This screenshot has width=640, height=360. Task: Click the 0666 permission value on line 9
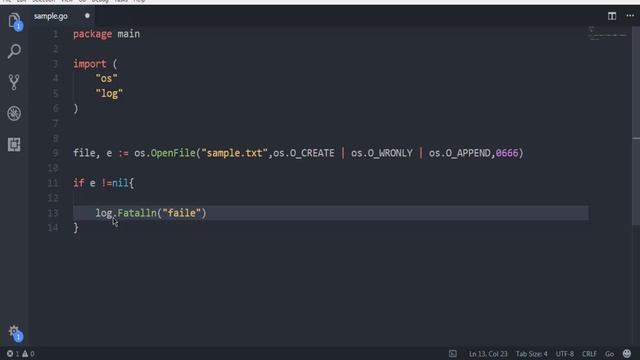click(x=507, y=153)
